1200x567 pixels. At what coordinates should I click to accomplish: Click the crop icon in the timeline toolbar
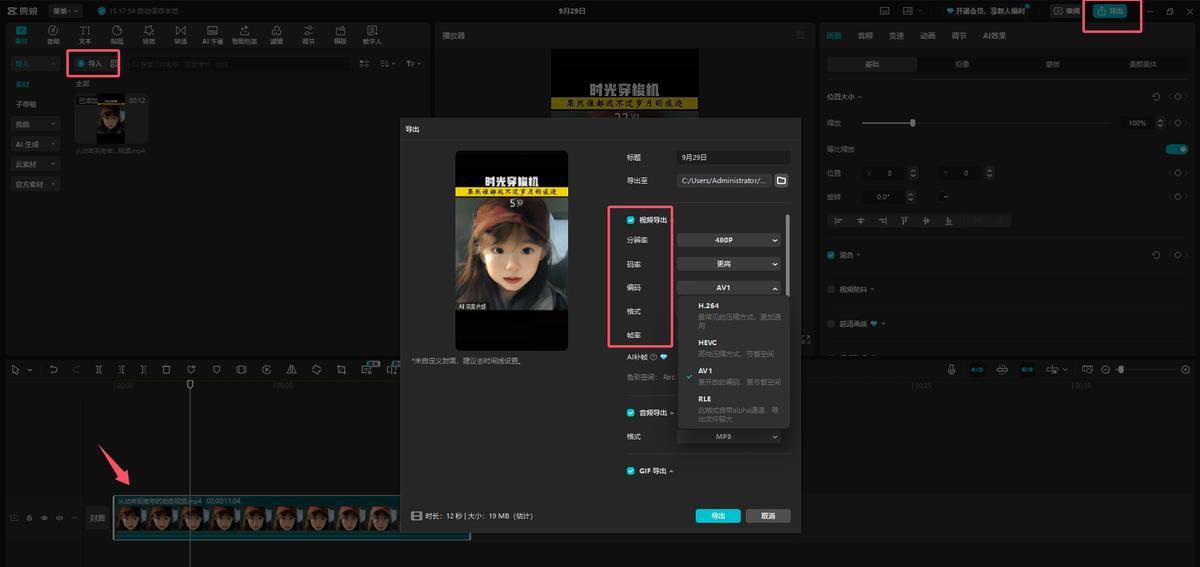341,369
